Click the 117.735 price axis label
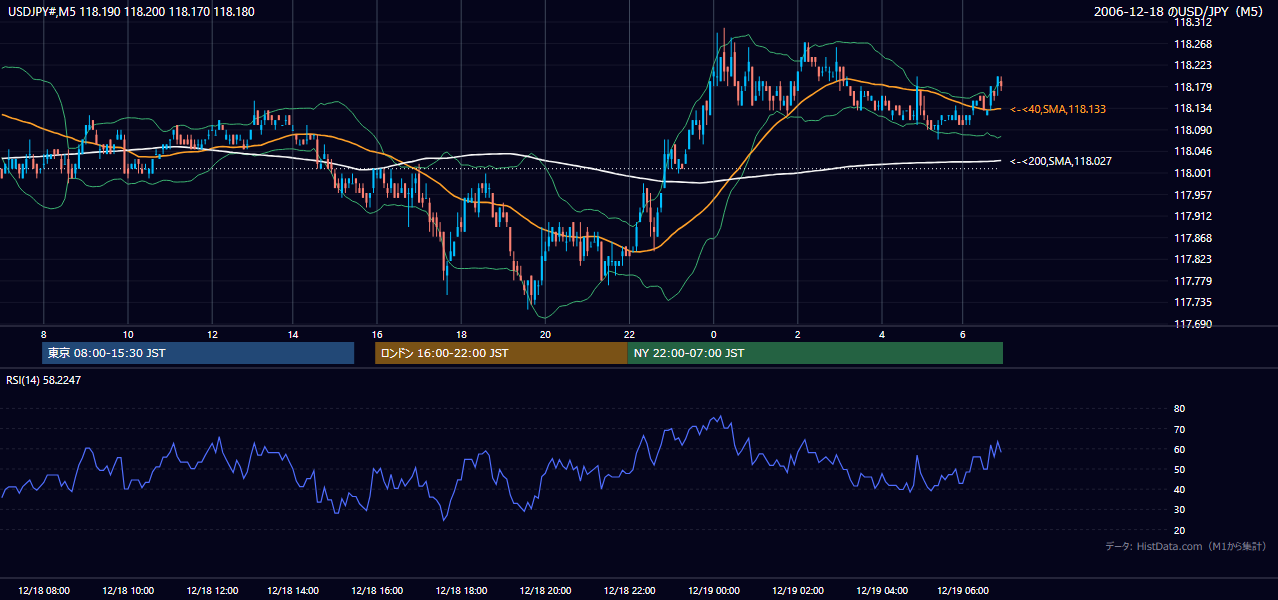Image resolution: width=1278 pixels, height=600 pixels. tap(1192, 302)
